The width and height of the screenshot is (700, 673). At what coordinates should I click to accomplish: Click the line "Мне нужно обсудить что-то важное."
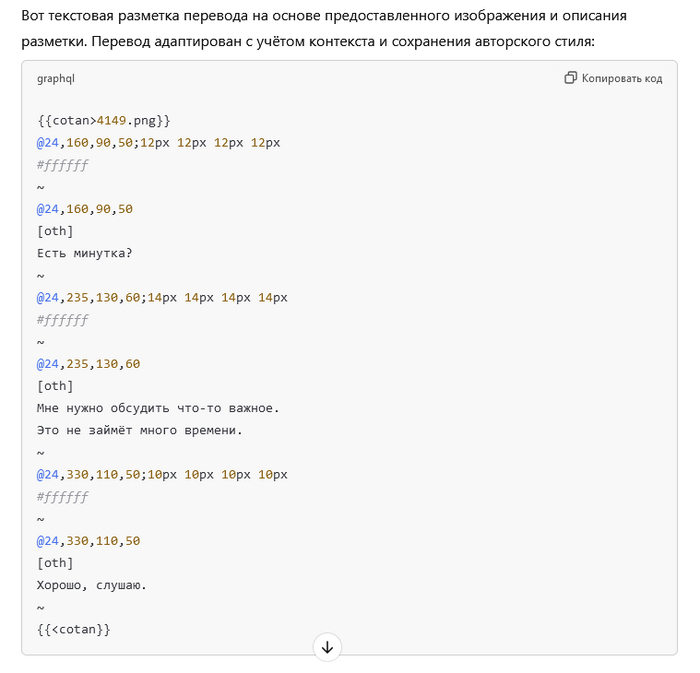pyautogui.click(x=158, y=408)
